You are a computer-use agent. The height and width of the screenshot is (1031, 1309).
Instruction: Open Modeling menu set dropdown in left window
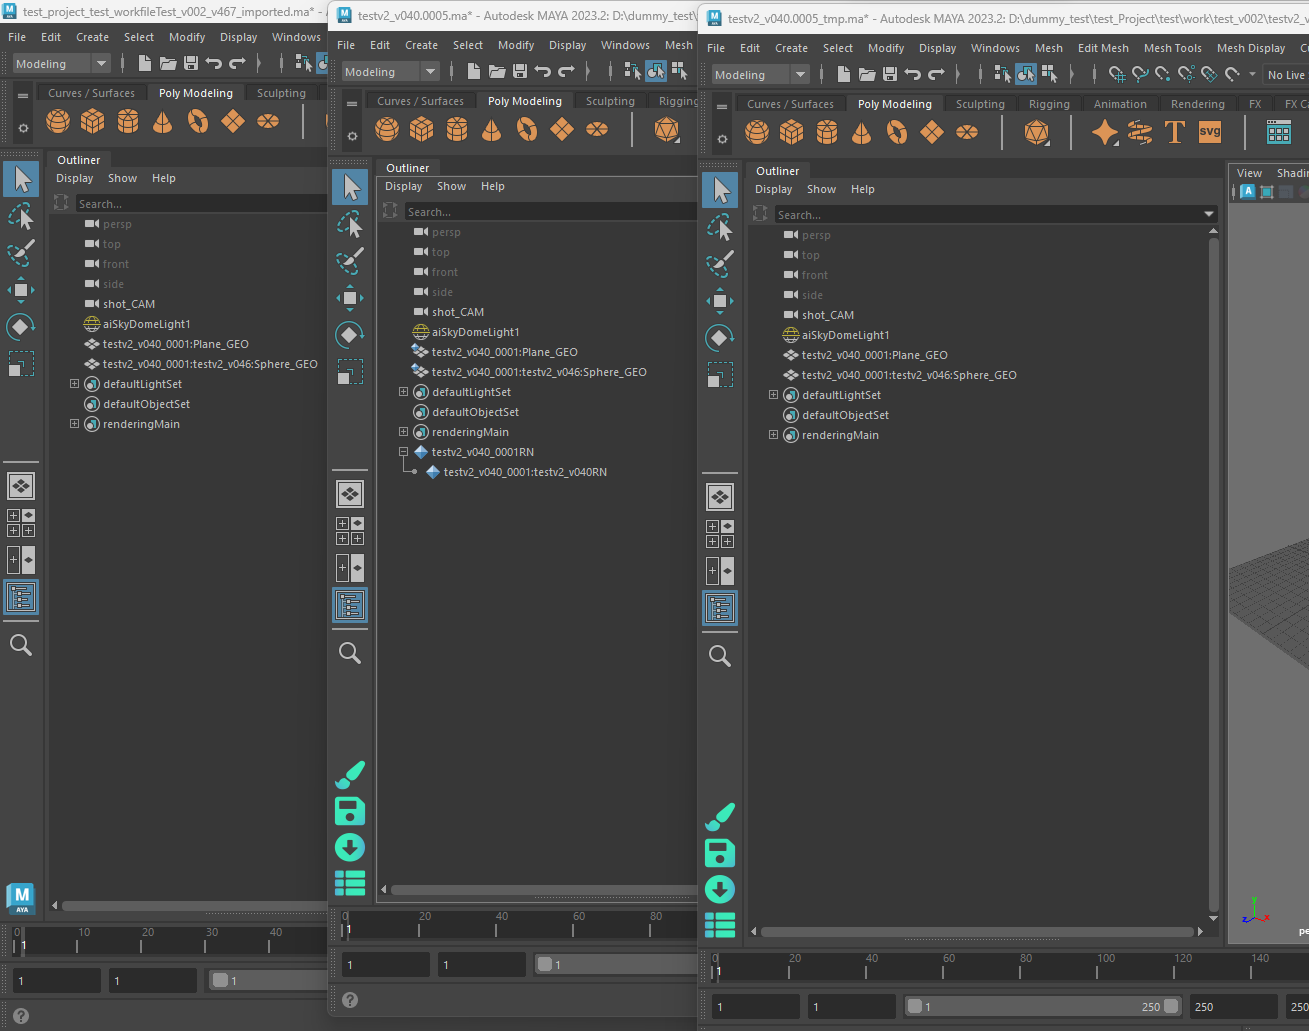(x=62, y=64)
